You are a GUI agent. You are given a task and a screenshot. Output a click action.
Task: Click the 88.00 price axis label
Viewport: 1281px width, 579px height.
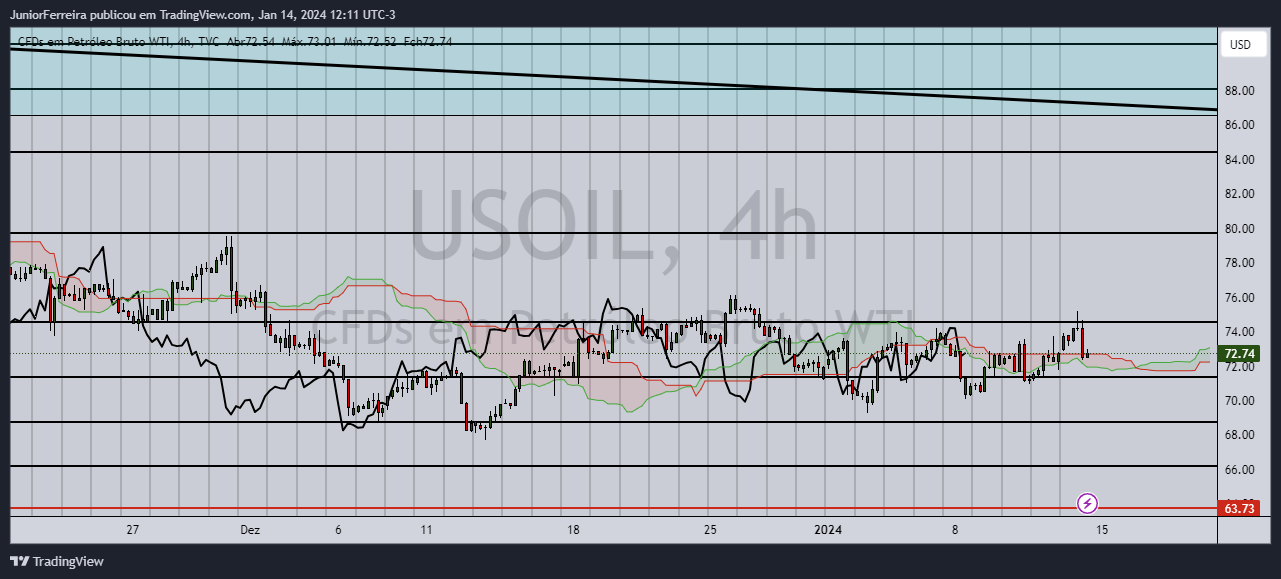1240,90
